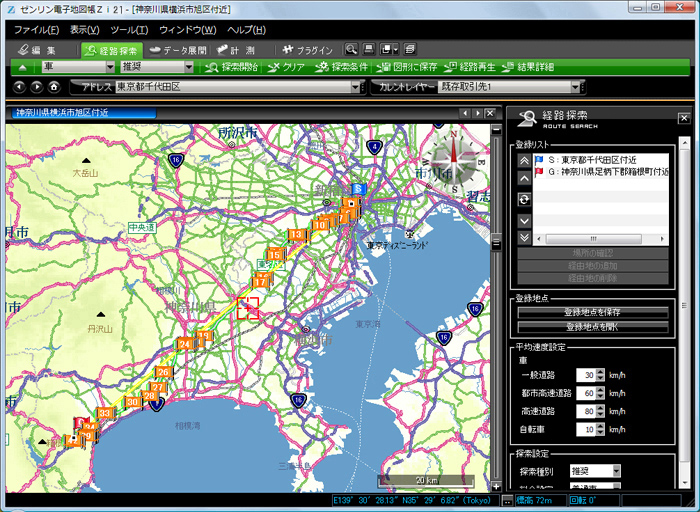Start route search with 探索開始
The height and width of the screenshot is (512, 700).
coord(231,67)
